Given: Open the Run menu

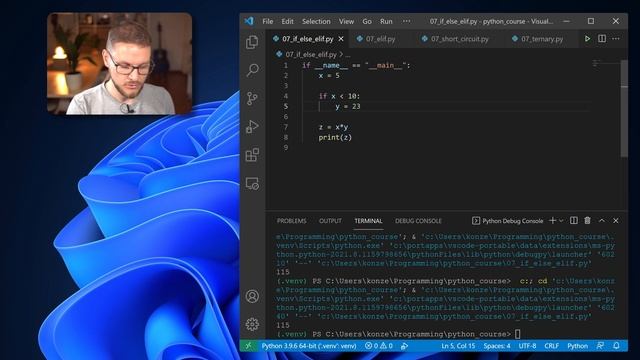Looking at the screenshot, I should (386, 21).
